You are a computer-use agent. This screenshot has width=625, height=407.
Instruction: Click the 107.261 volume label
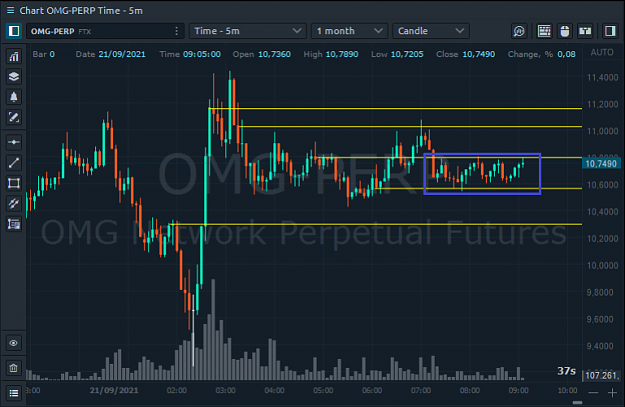pos(602,376)
